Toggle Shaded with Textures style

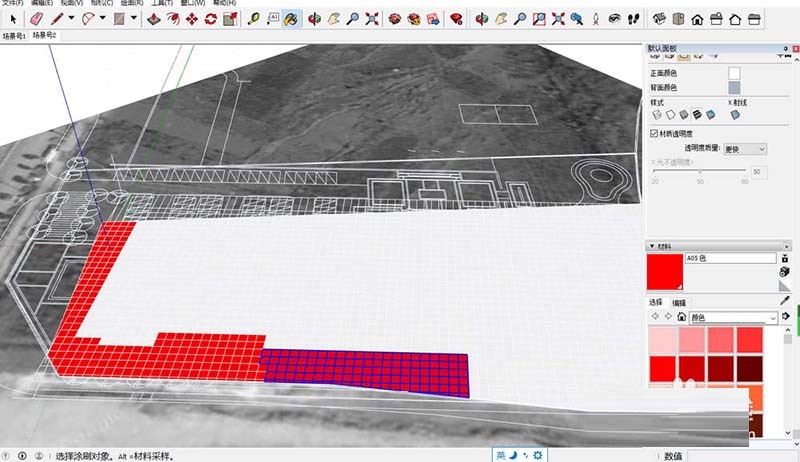pos(697,115)
